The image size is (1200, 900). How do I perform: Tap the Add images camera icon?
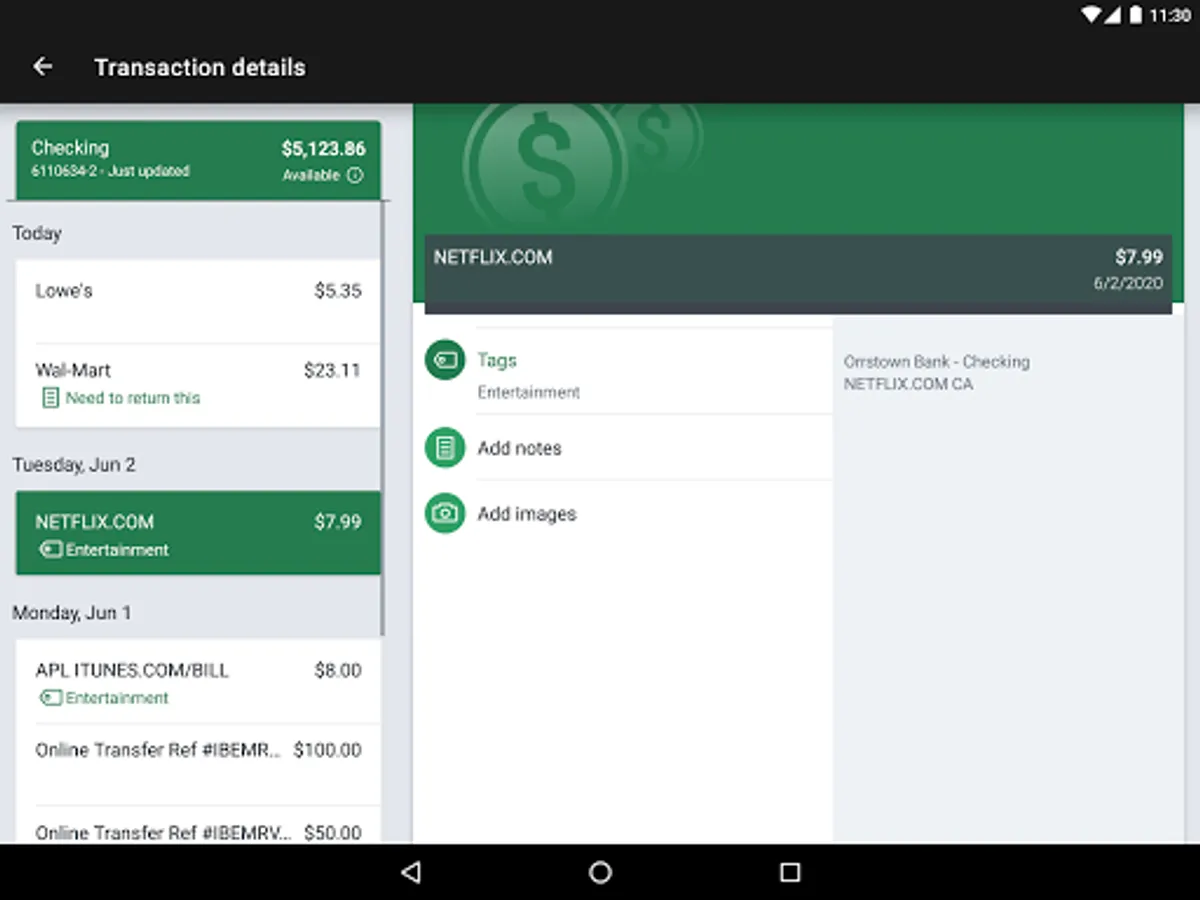pyautogui.click(x=445, y=513)
